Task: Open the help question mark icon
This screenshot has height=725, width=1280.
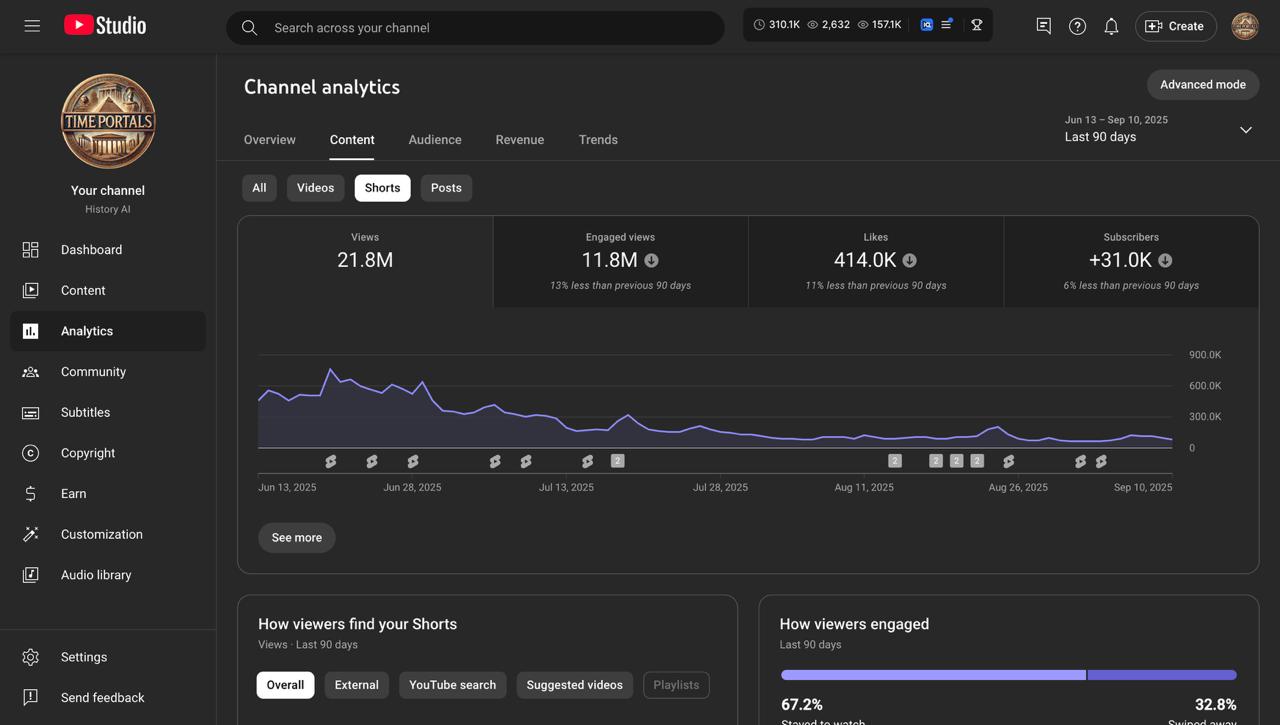Action: (1077, 27)
